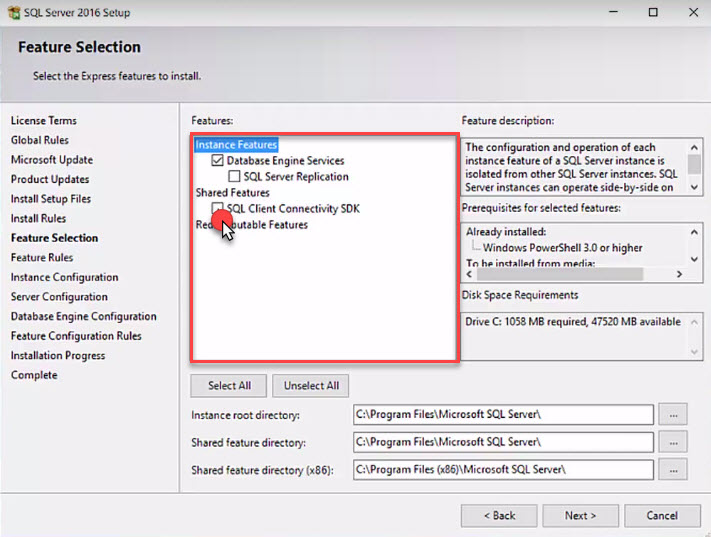Click the Already installed: entry

(506, 232)
